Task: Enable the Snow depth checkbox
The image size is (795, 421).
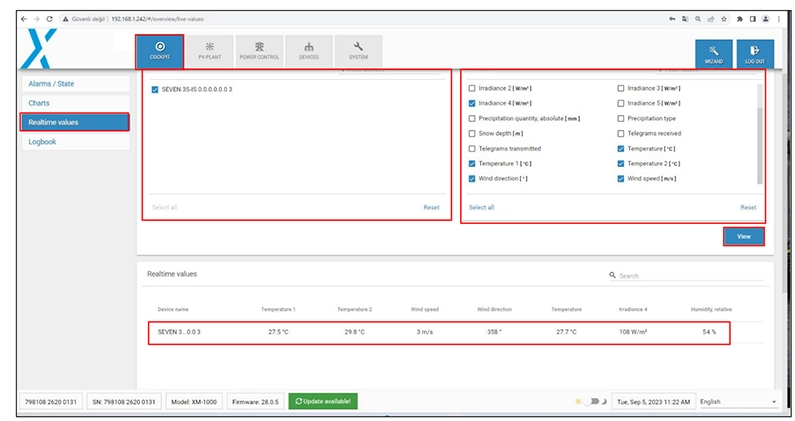Action: [472, 133]
